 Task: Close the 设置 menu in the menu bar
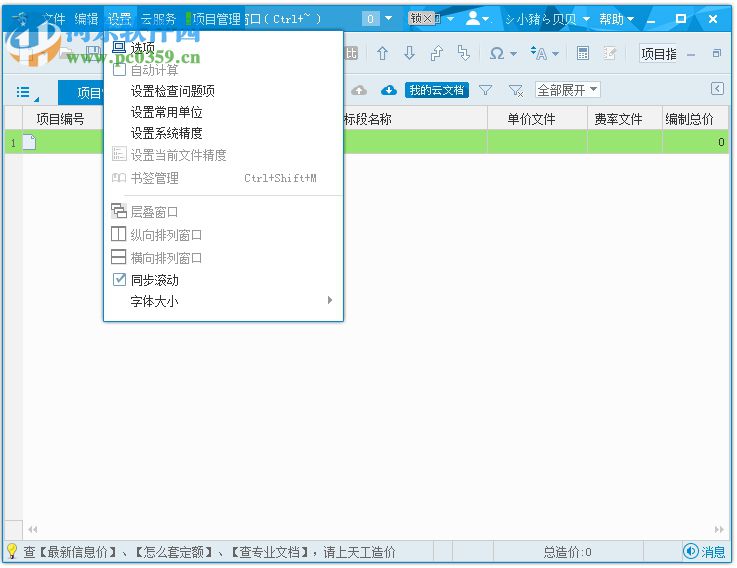120,19
